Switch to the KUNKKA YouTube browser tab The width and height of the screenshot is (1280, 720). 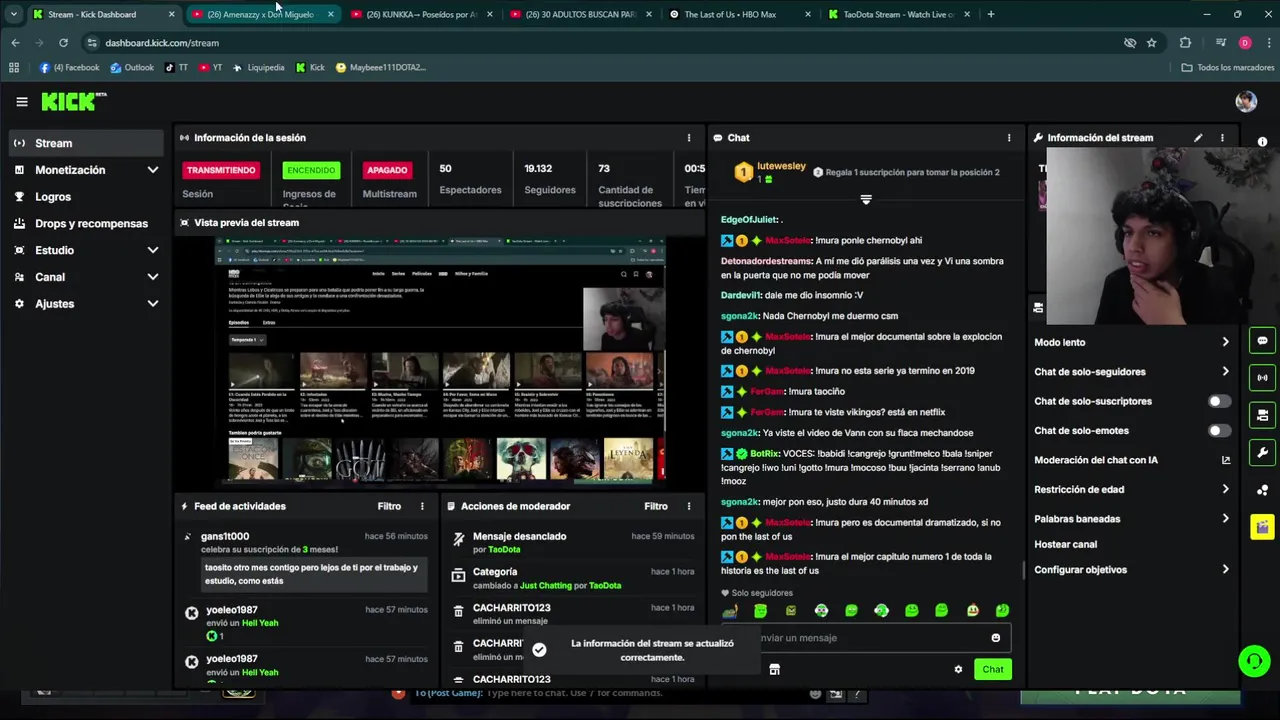[420, 14]
